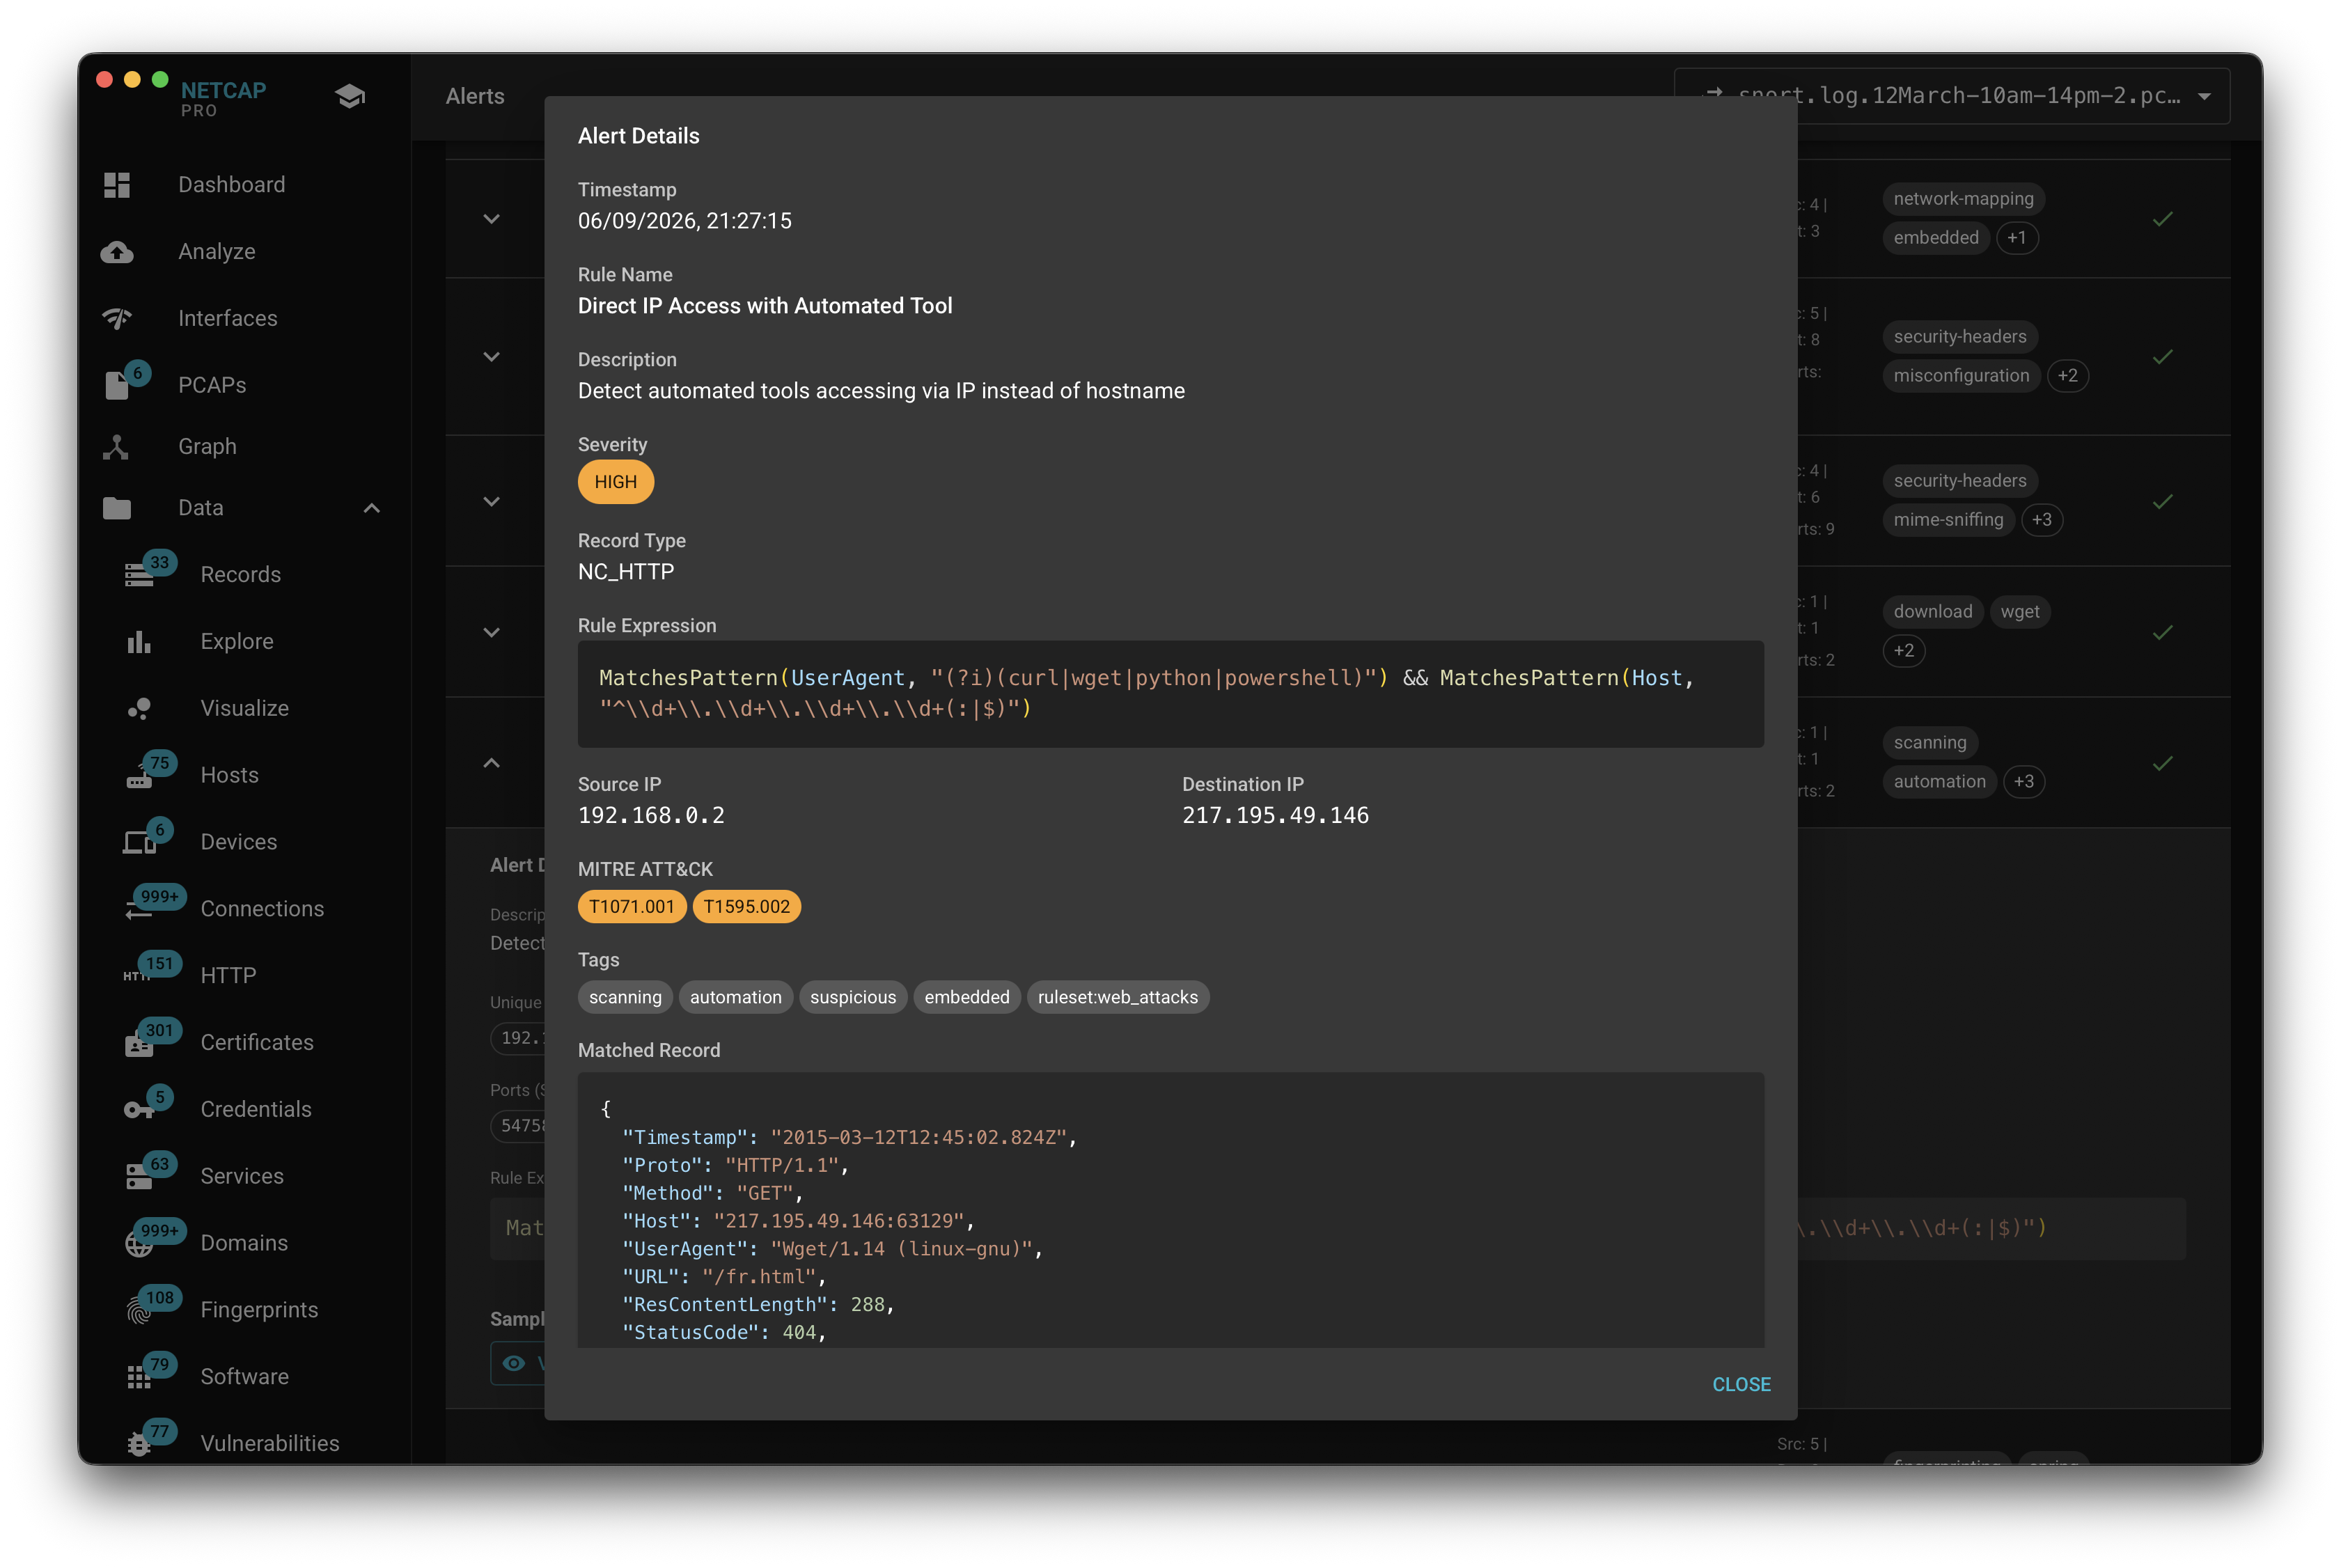Click the graduation cap icon near NETCAP logo
This screenshot has height=1568, width=2341.
(350, 97)
